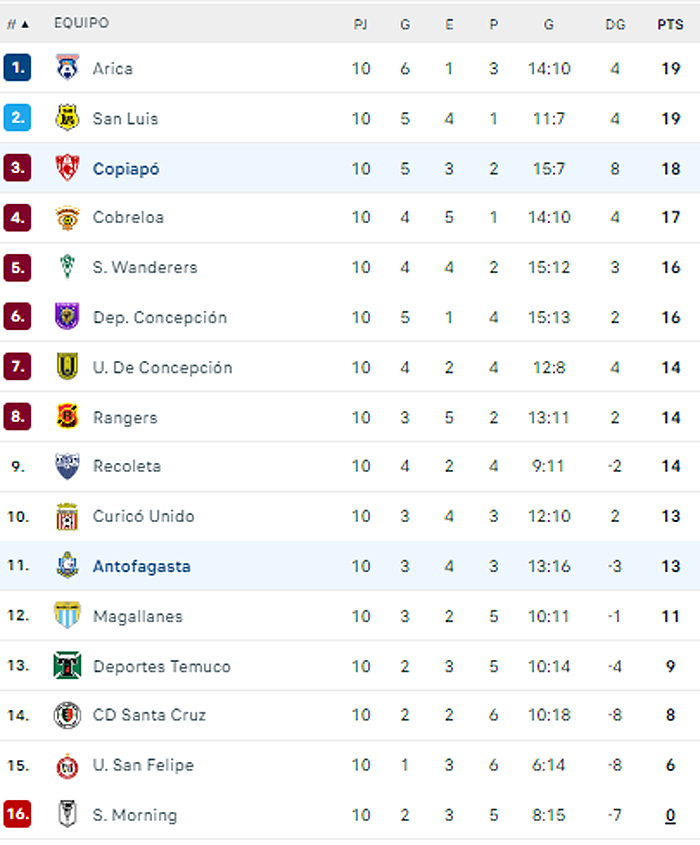Open the U. De Concepción team link
The image size is (700, 845).
[x=162, y=368]
